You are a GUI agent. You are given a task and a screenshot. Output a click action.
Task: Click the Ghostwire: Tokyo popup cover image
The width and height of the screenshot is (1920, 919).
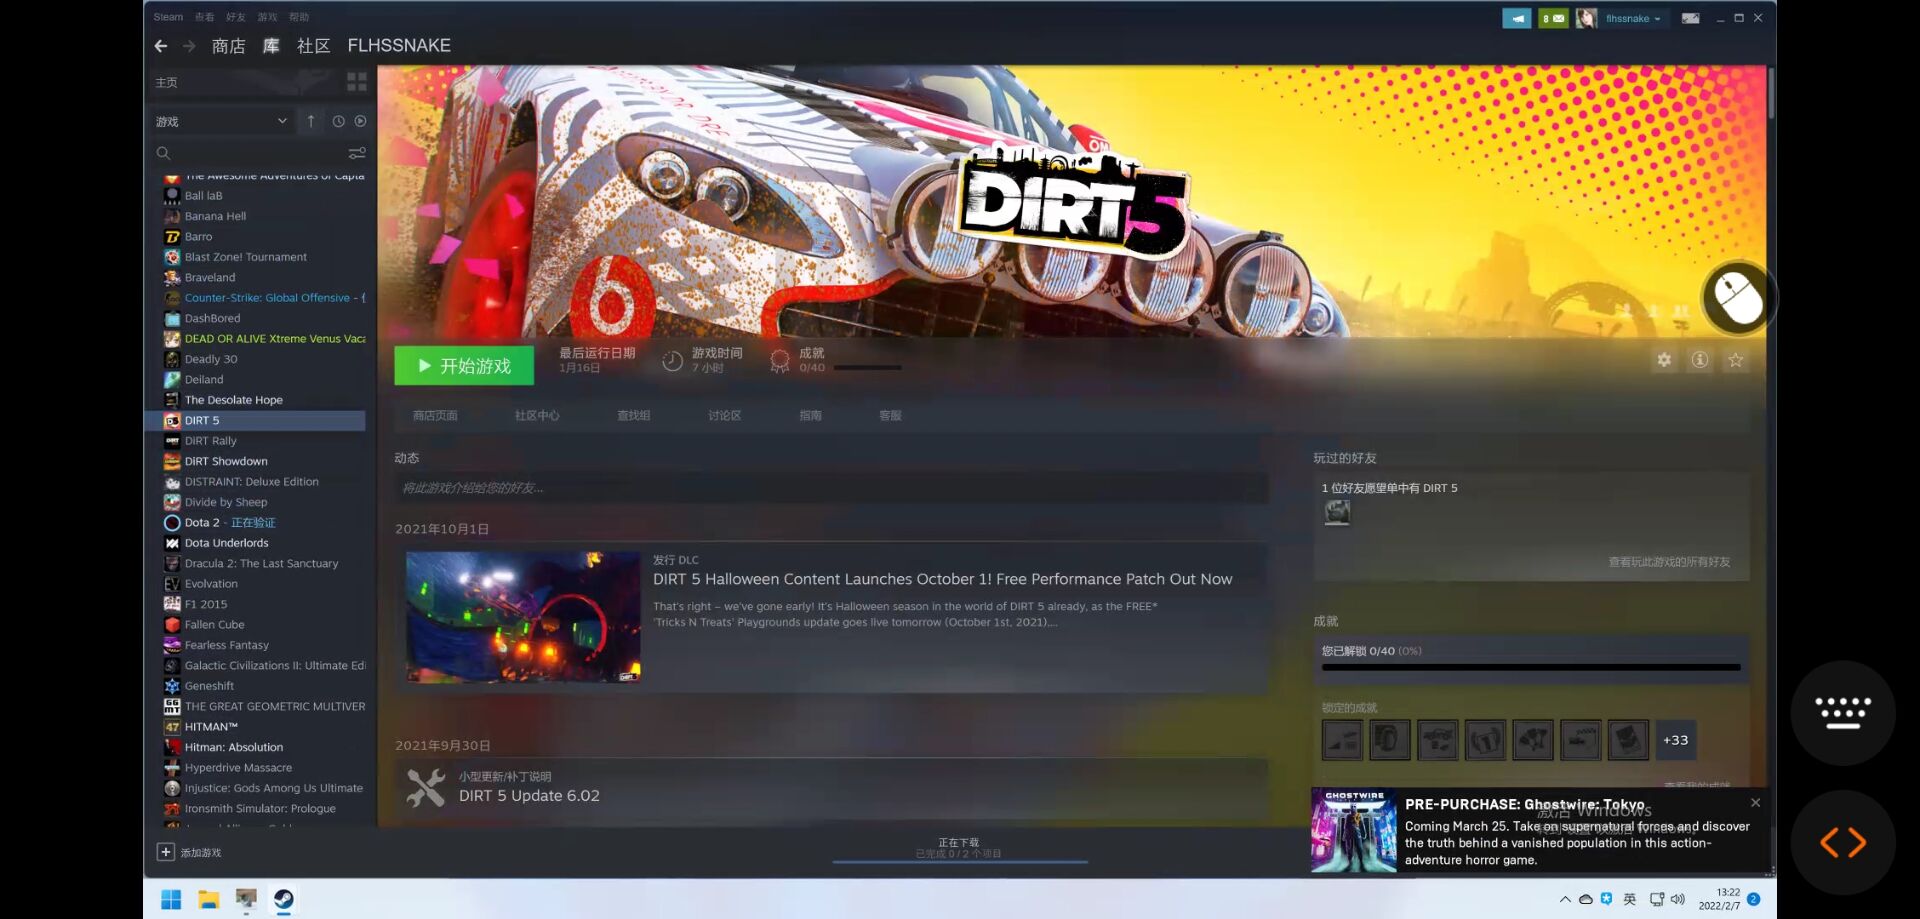click(1354, 830)
